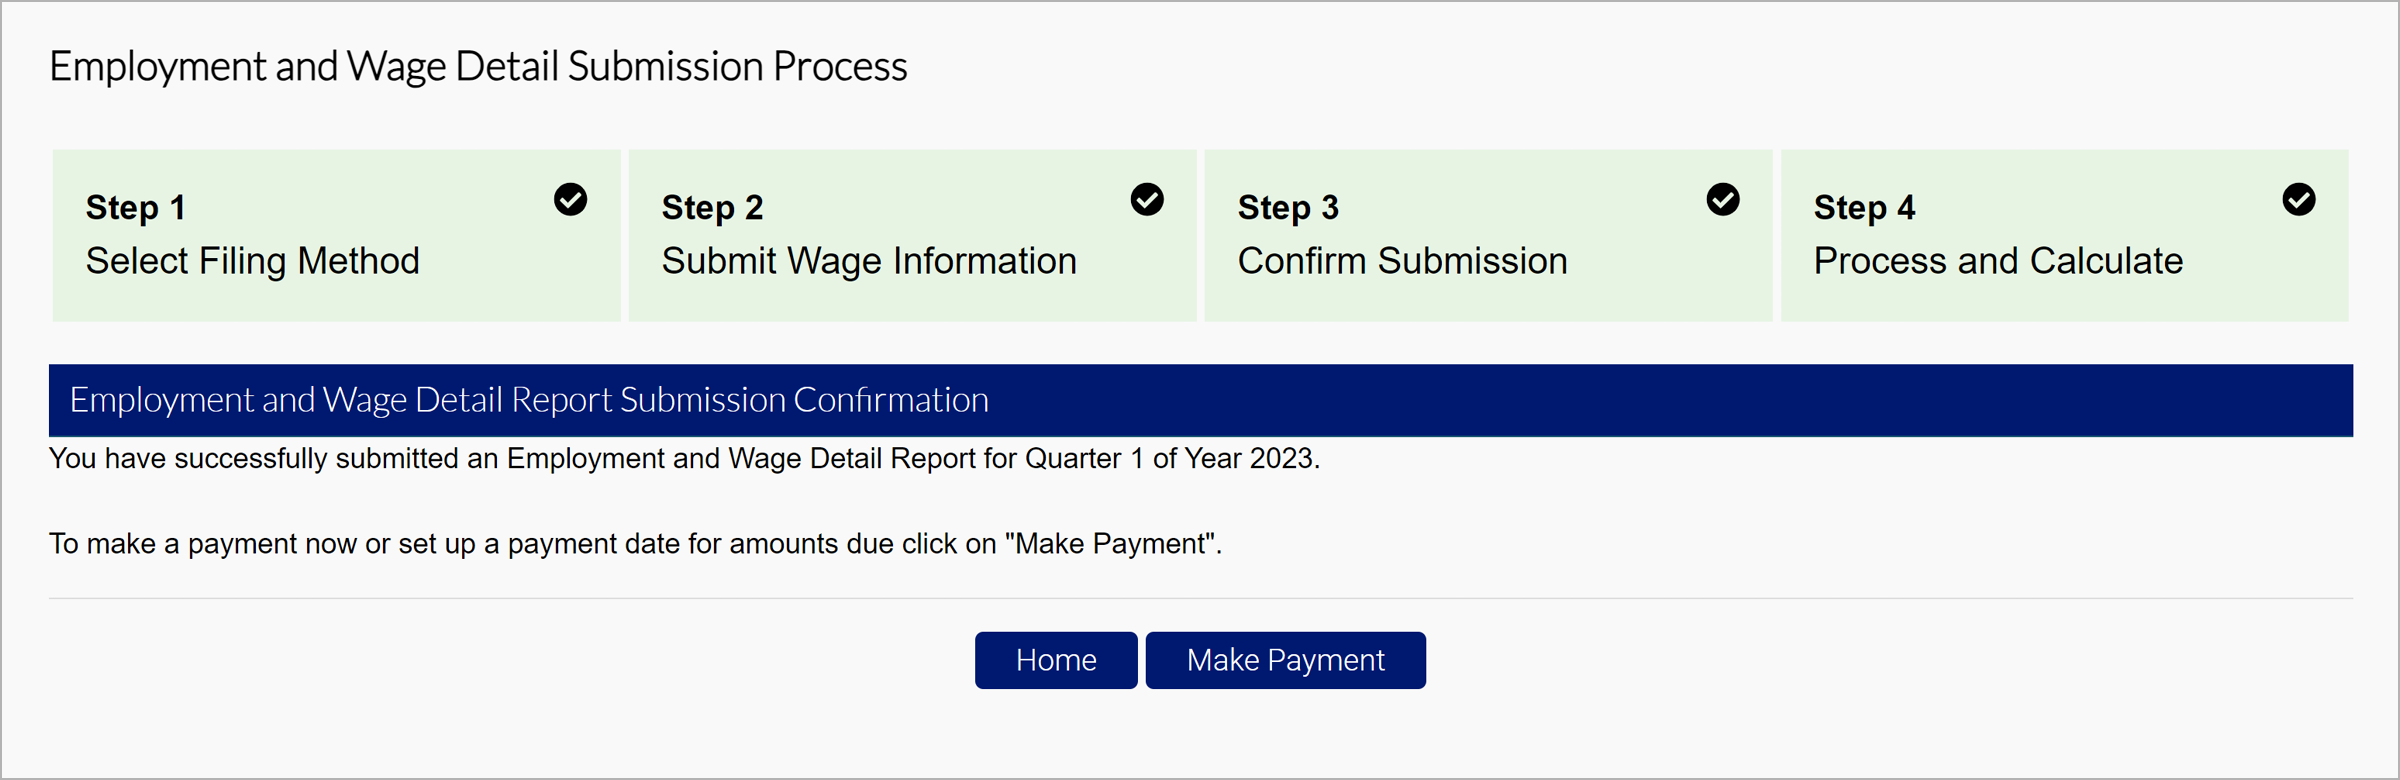The image size is (2400, 780).
Task: Select the Step 2 heading
Action: coord(712,208)
